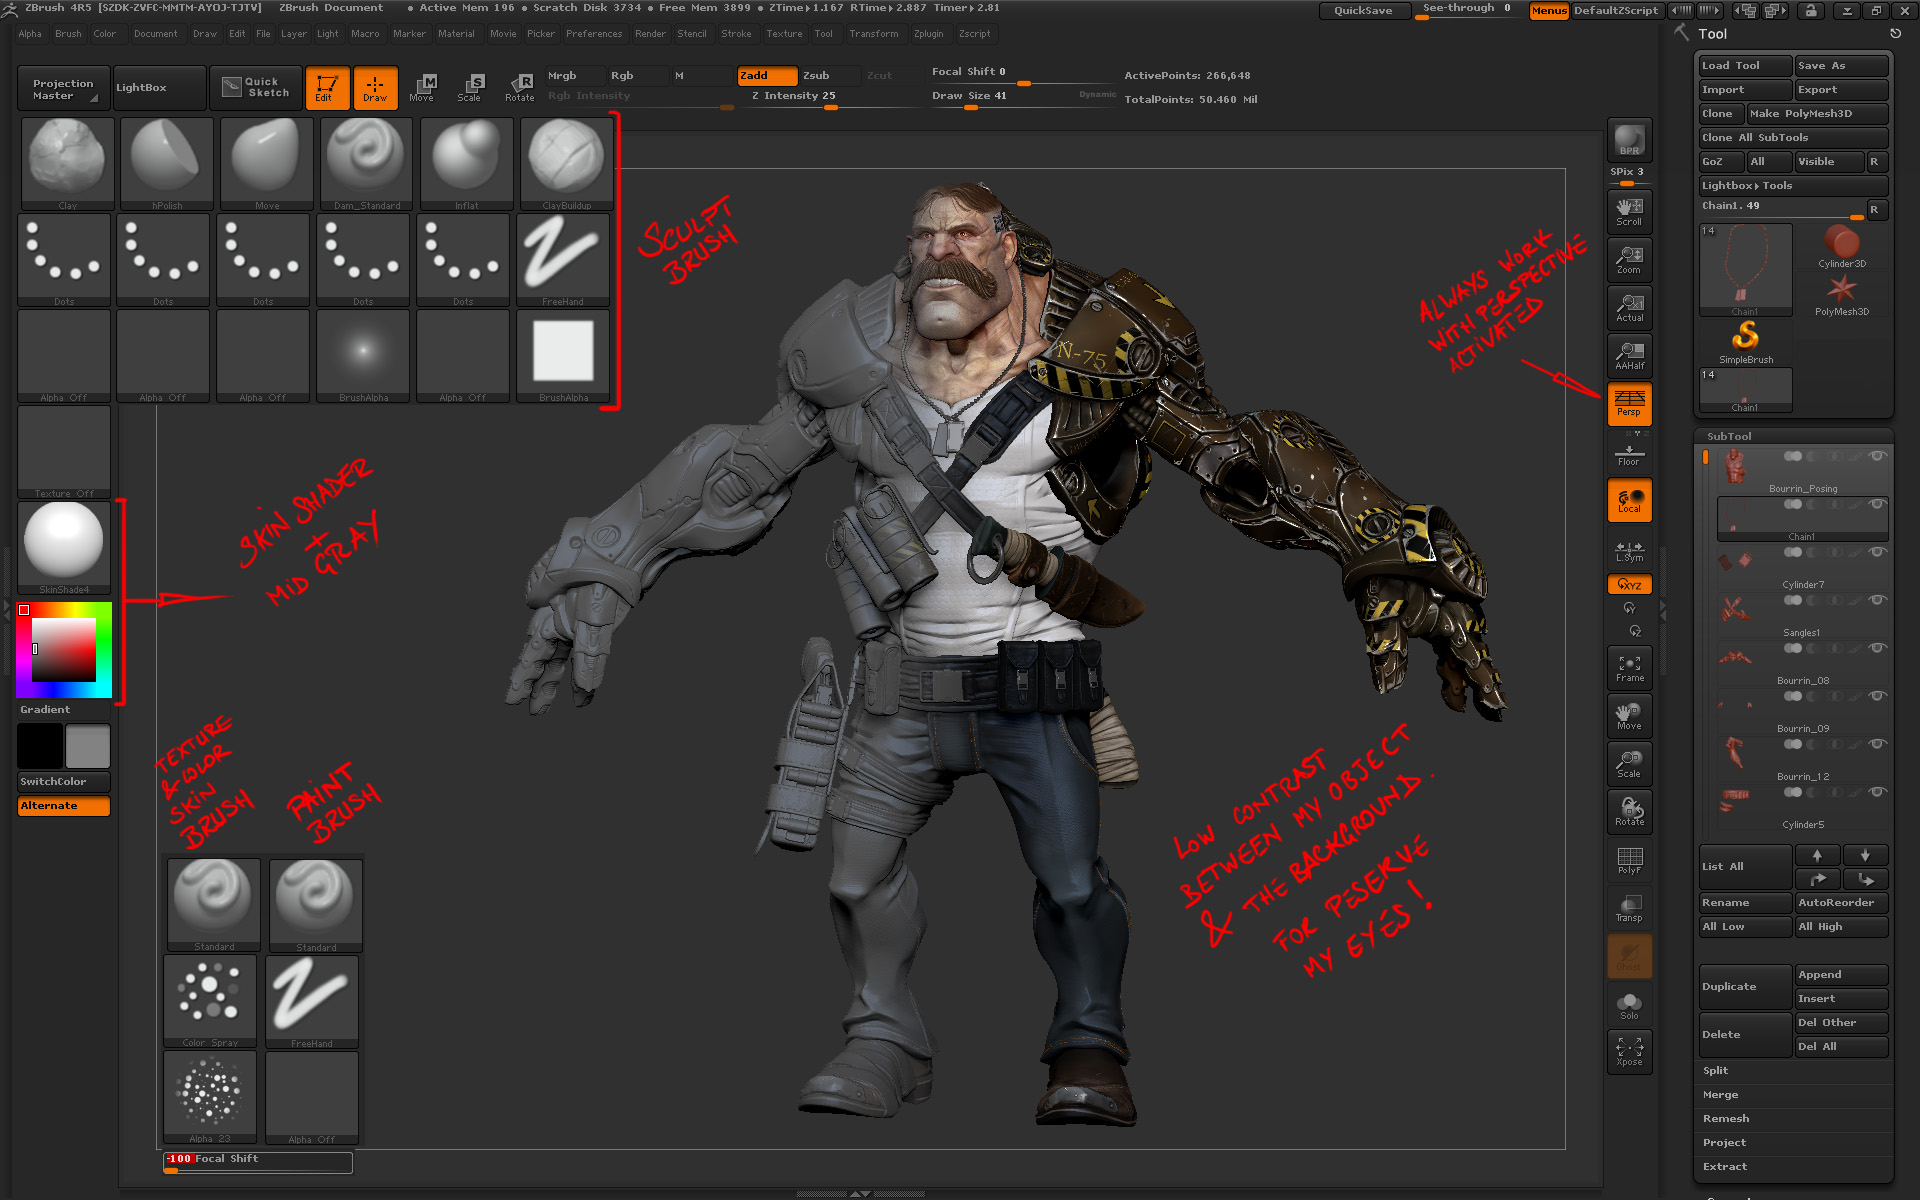Viewport: 1920px width, 1200px height.
Task: Adjust the Draw Size slider
Action: coord(1023,97)
